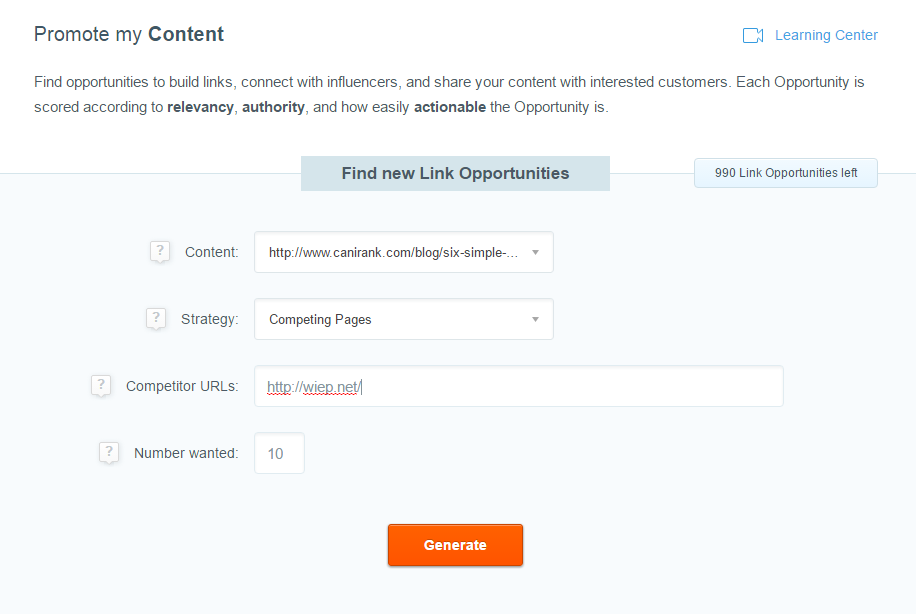Click the help icon near Number wanted
The height and width of the screenshot is (614, 916).
point(109,452)
